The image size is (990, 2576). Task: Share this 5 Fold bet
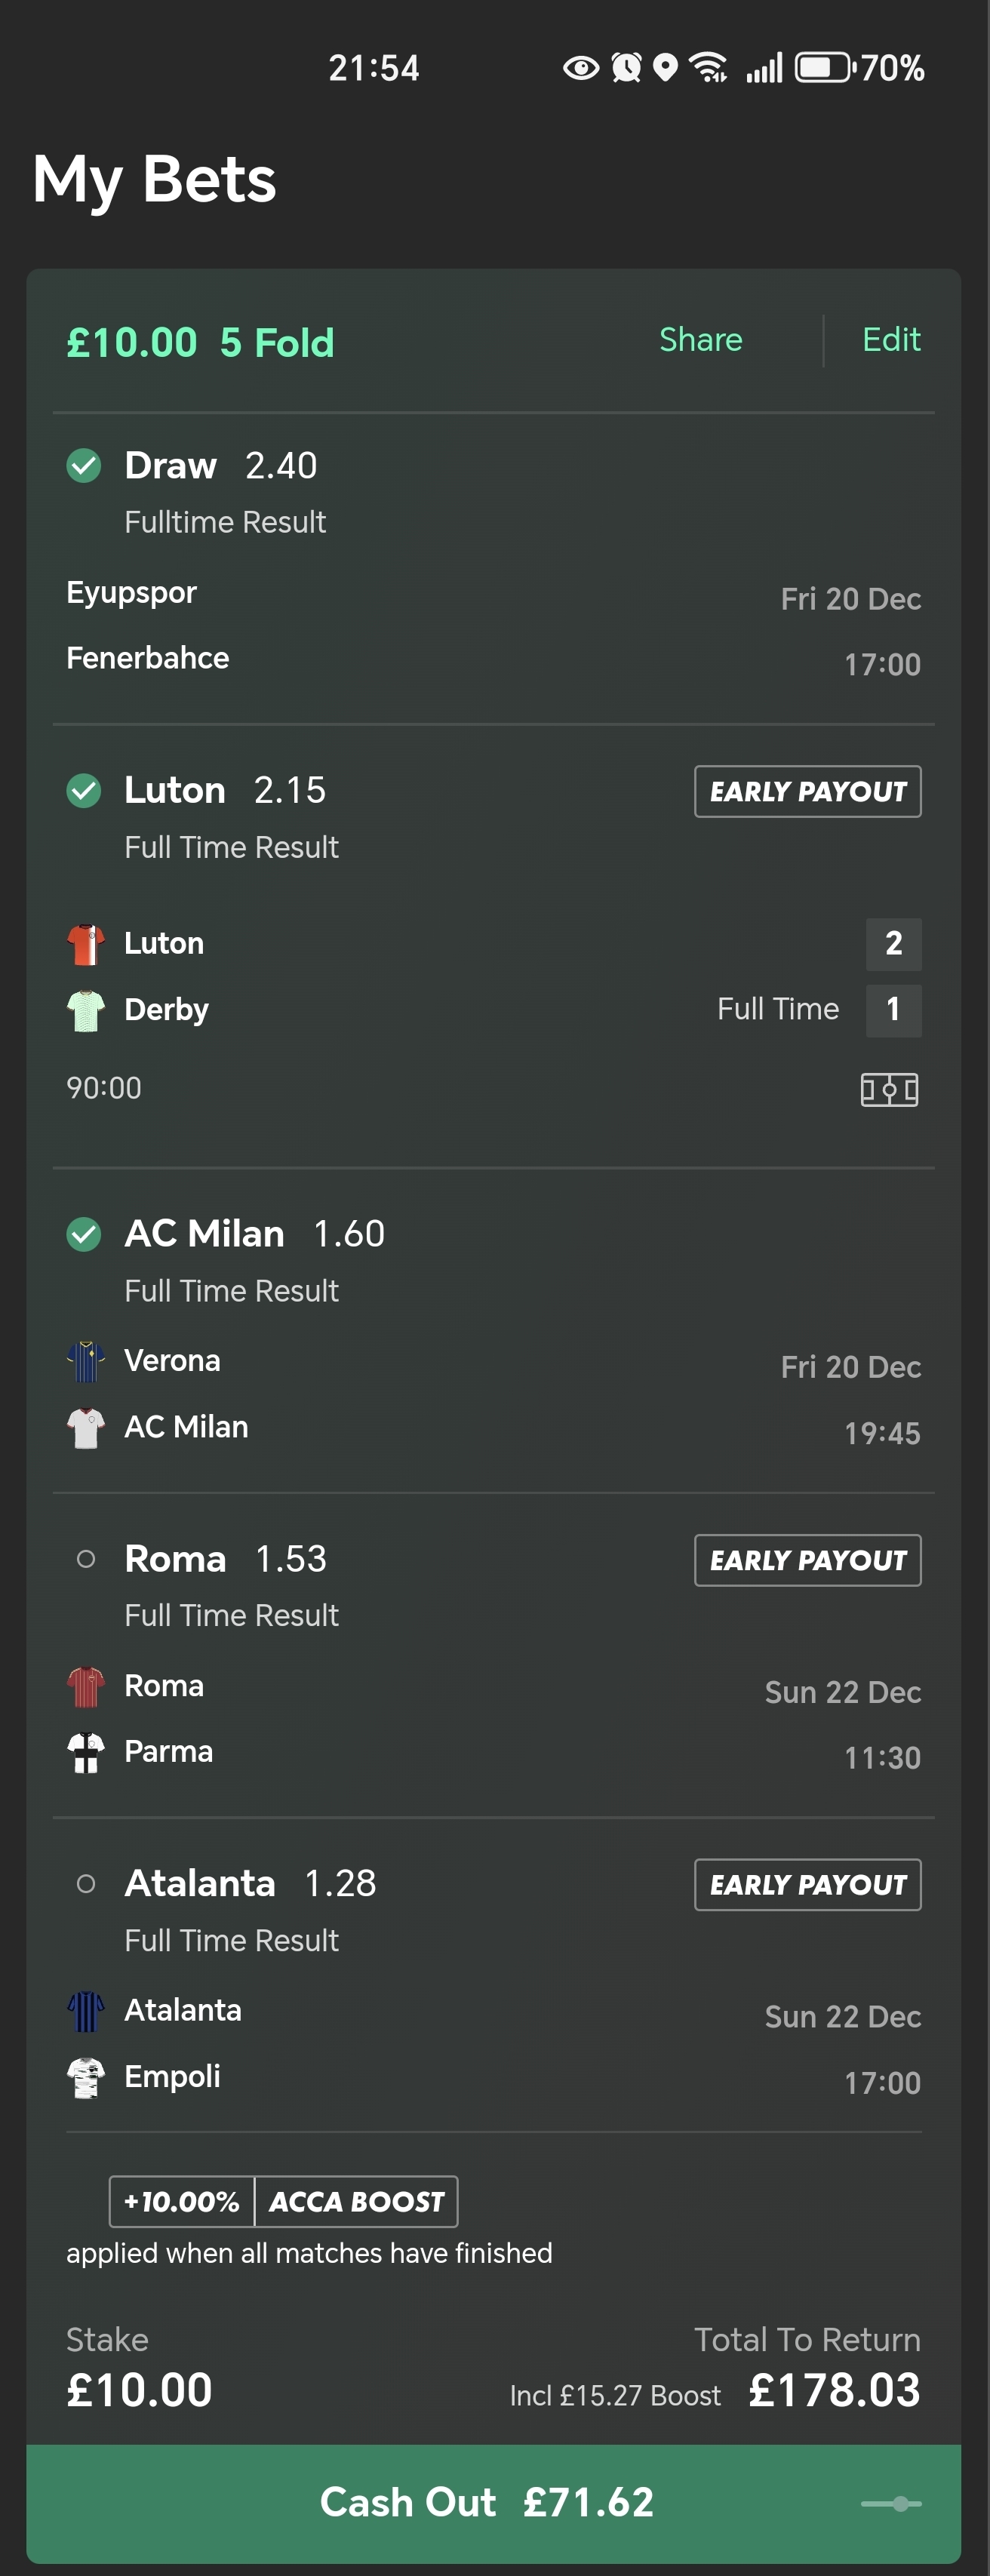pyautogui.click(x=700, y=340)
